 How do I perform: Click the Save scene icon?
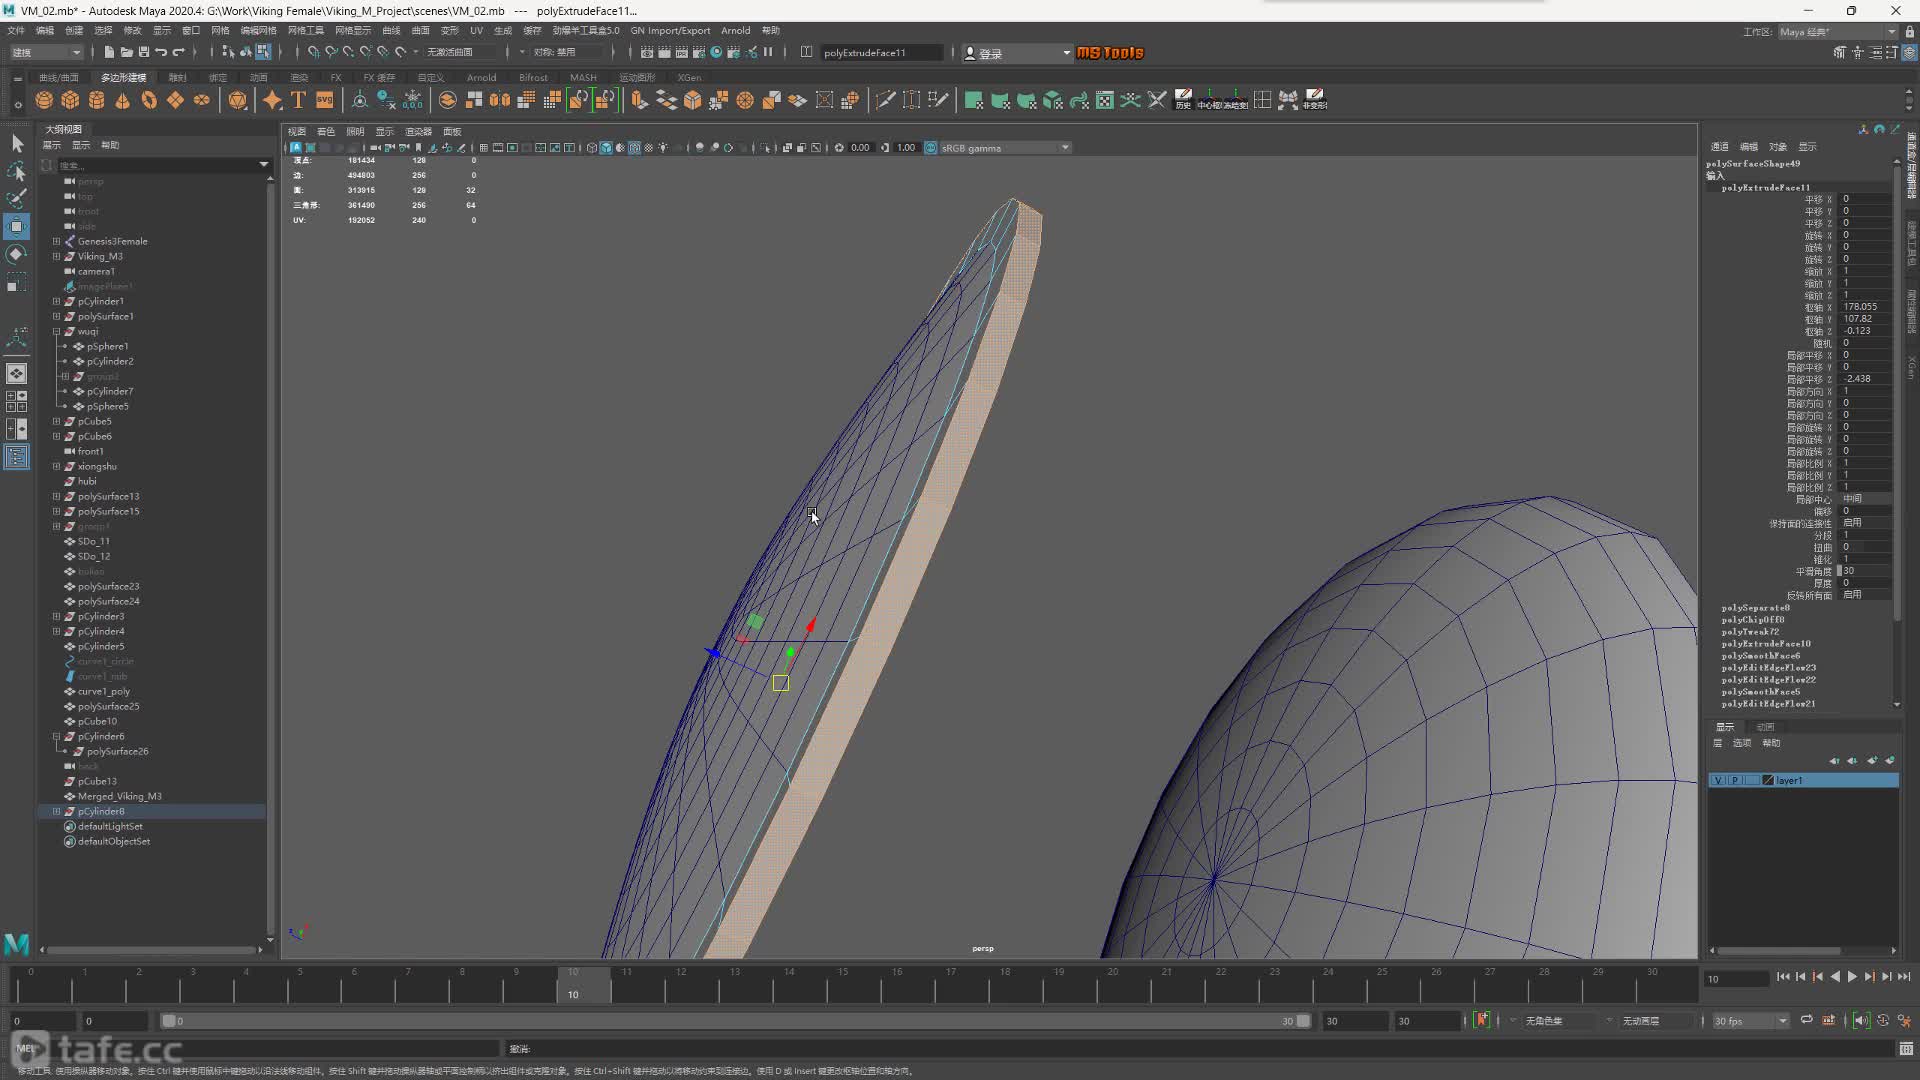pos(144,52)
